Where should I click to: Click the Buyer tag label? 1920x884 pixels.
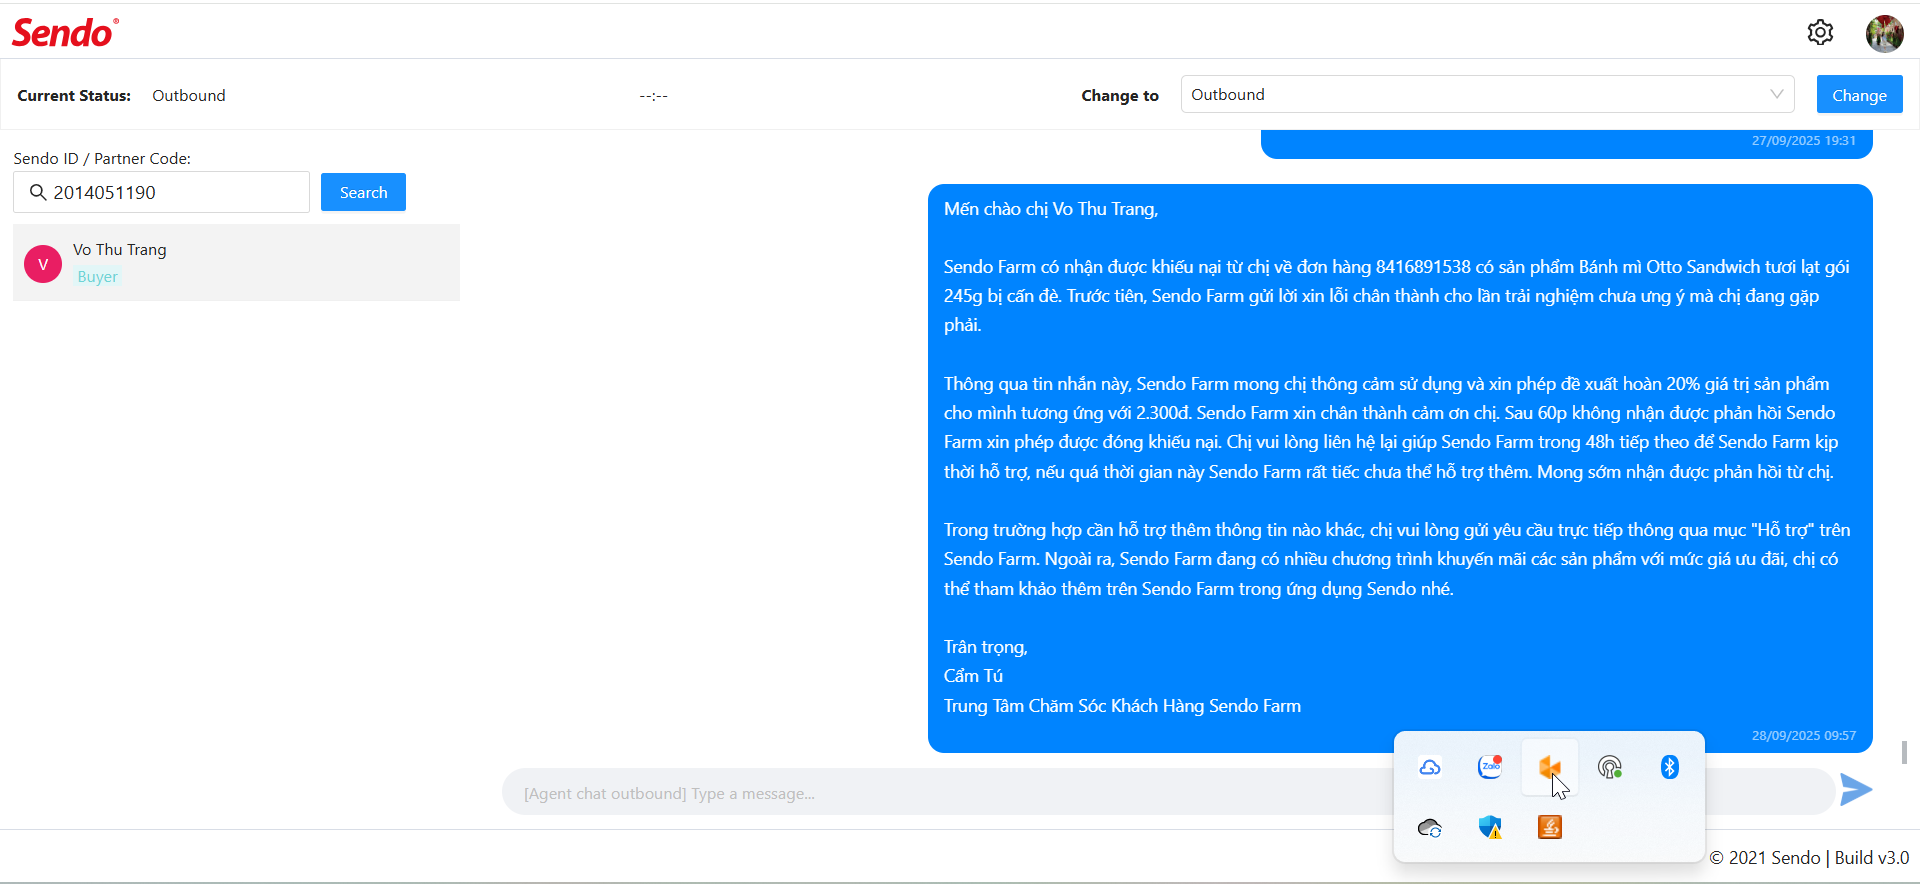point(98,277)
